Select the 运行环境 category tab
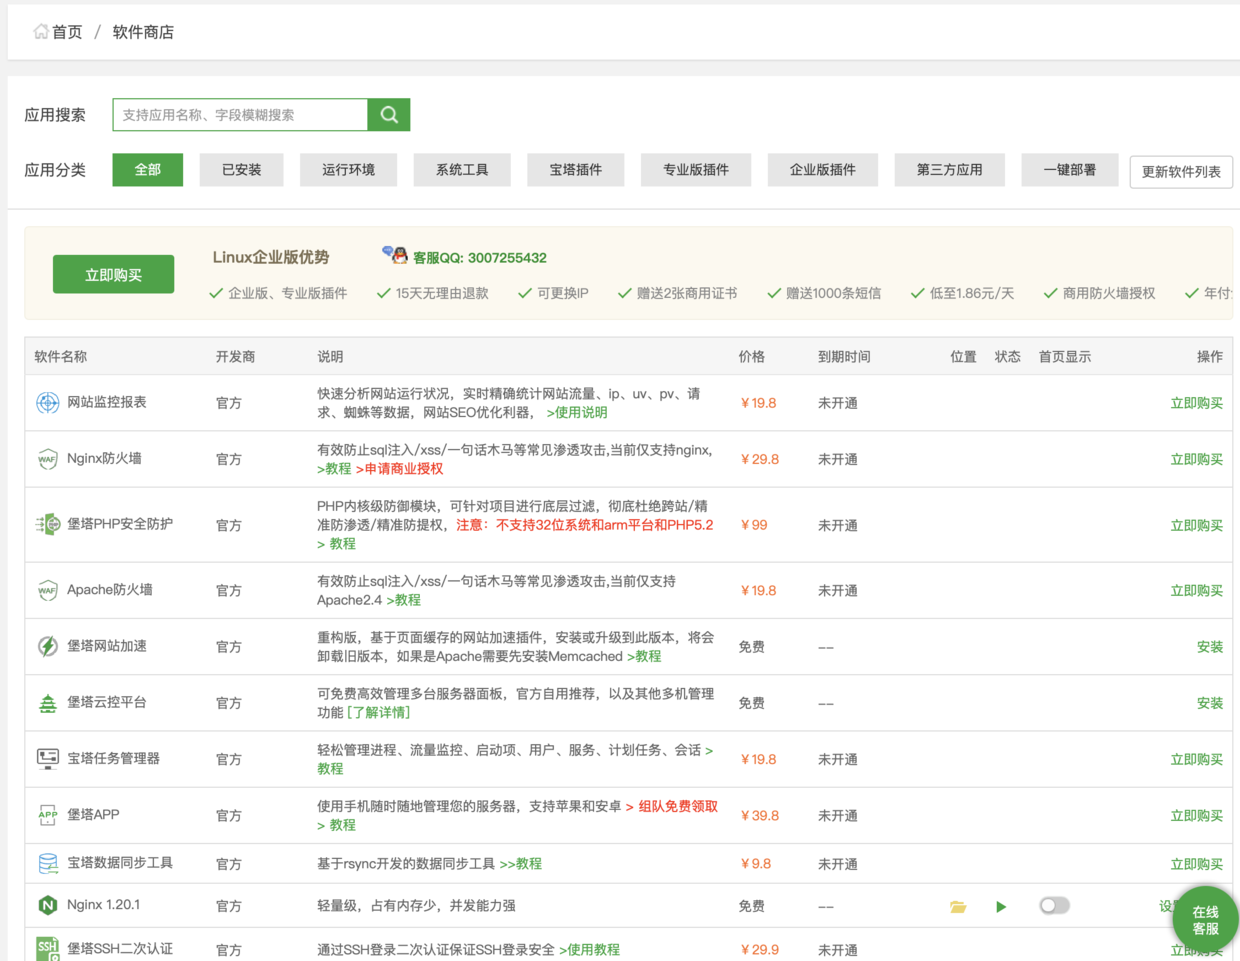 pos(348,170)
